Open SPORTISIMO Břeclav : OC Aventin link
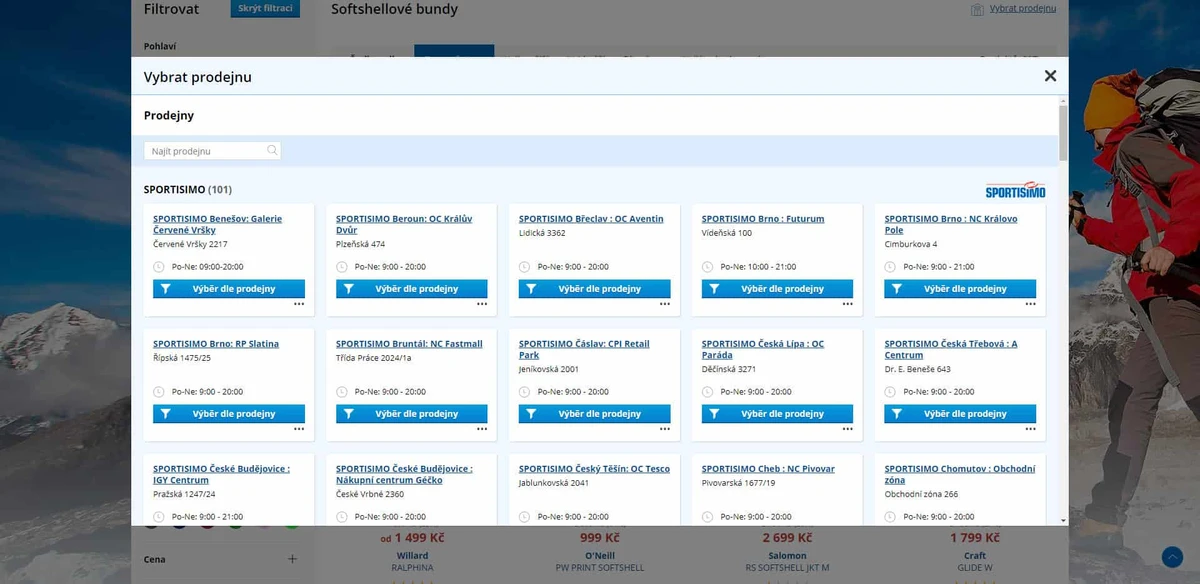The image size is (1200, 584). click(x=591, y=219)
